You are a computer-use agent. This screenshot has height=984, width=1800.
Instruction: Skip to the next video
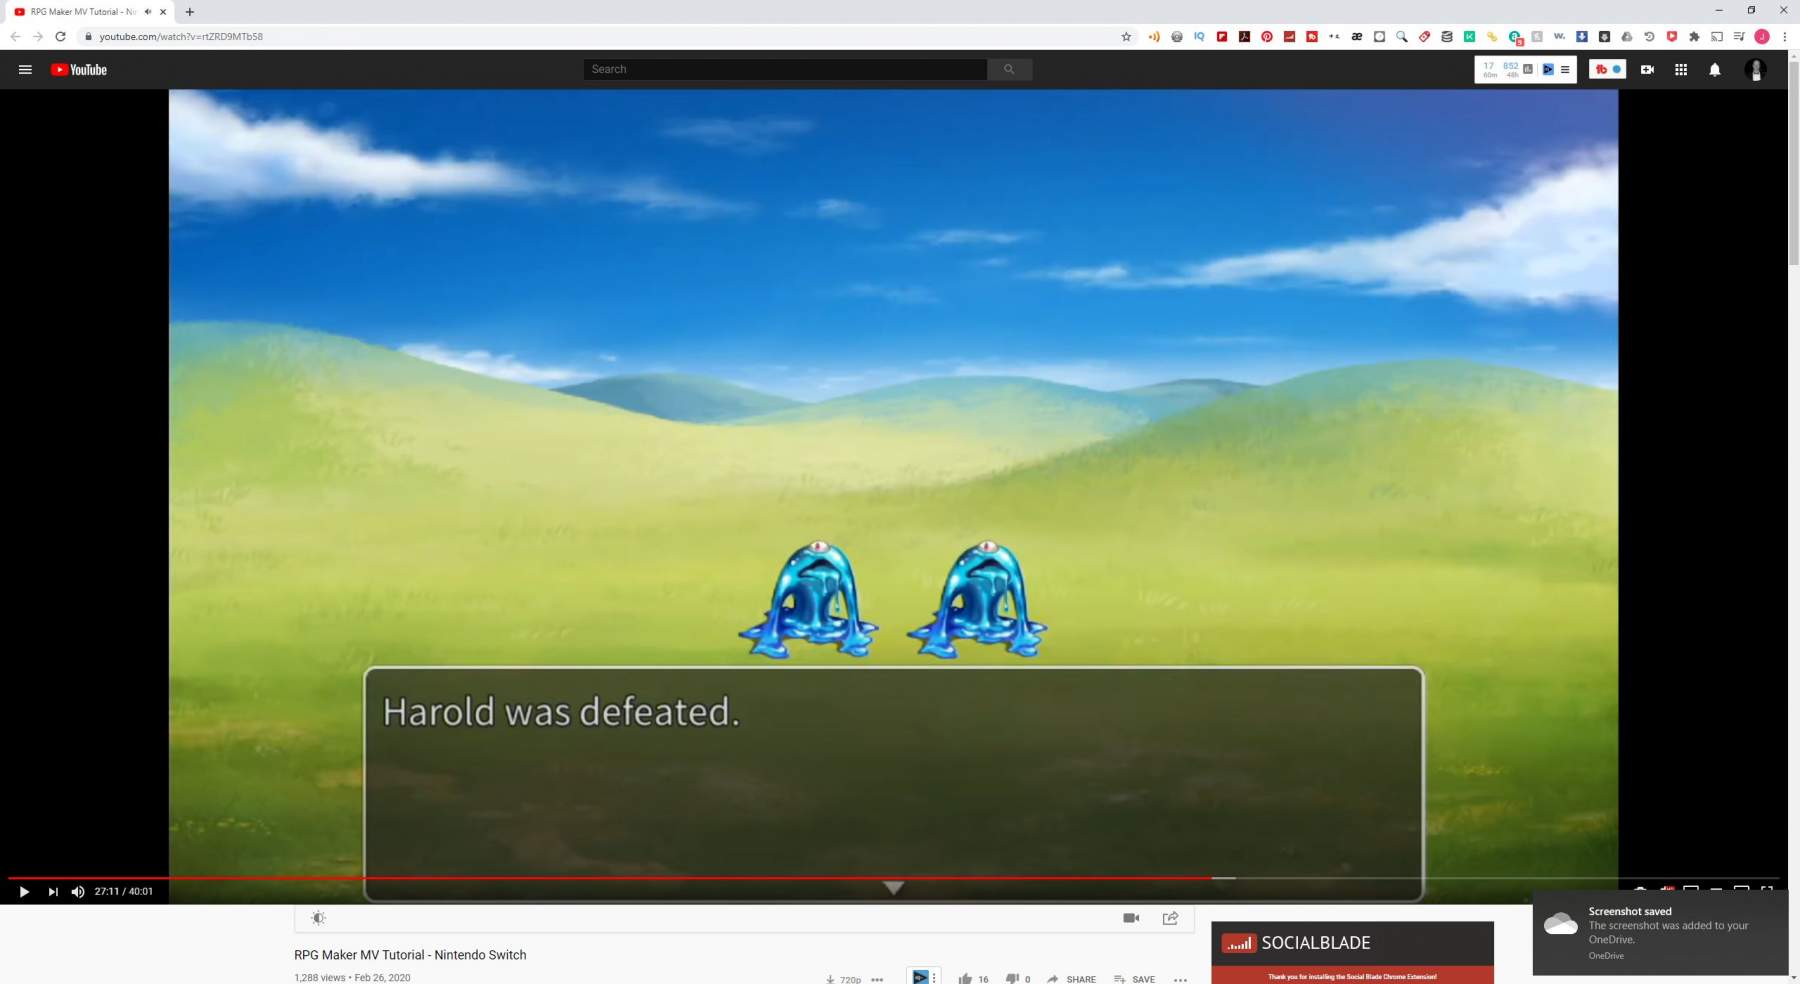53,891
